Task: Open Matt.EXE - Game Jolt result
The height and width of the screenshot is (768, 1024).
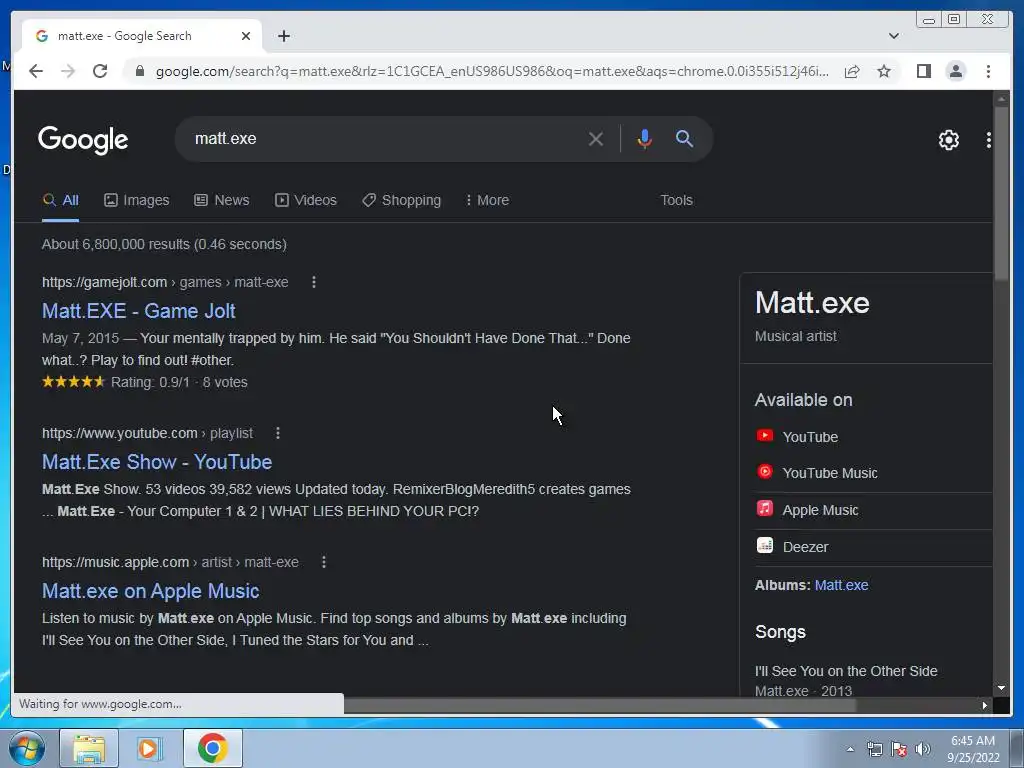Action: (x=138, y=311)
